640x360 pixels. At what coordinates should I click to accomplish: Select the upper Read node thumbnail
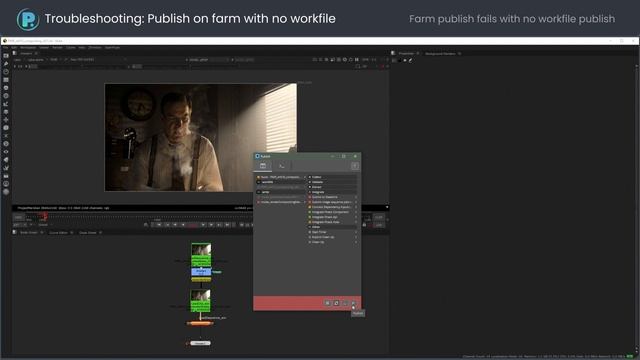[x=201, y=249]
